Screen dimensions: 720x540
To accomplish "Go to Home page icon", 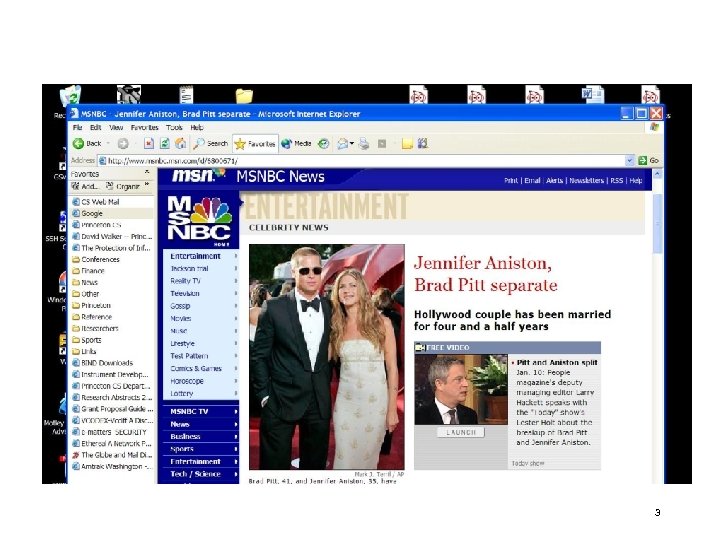I will (x=180, y=144).
